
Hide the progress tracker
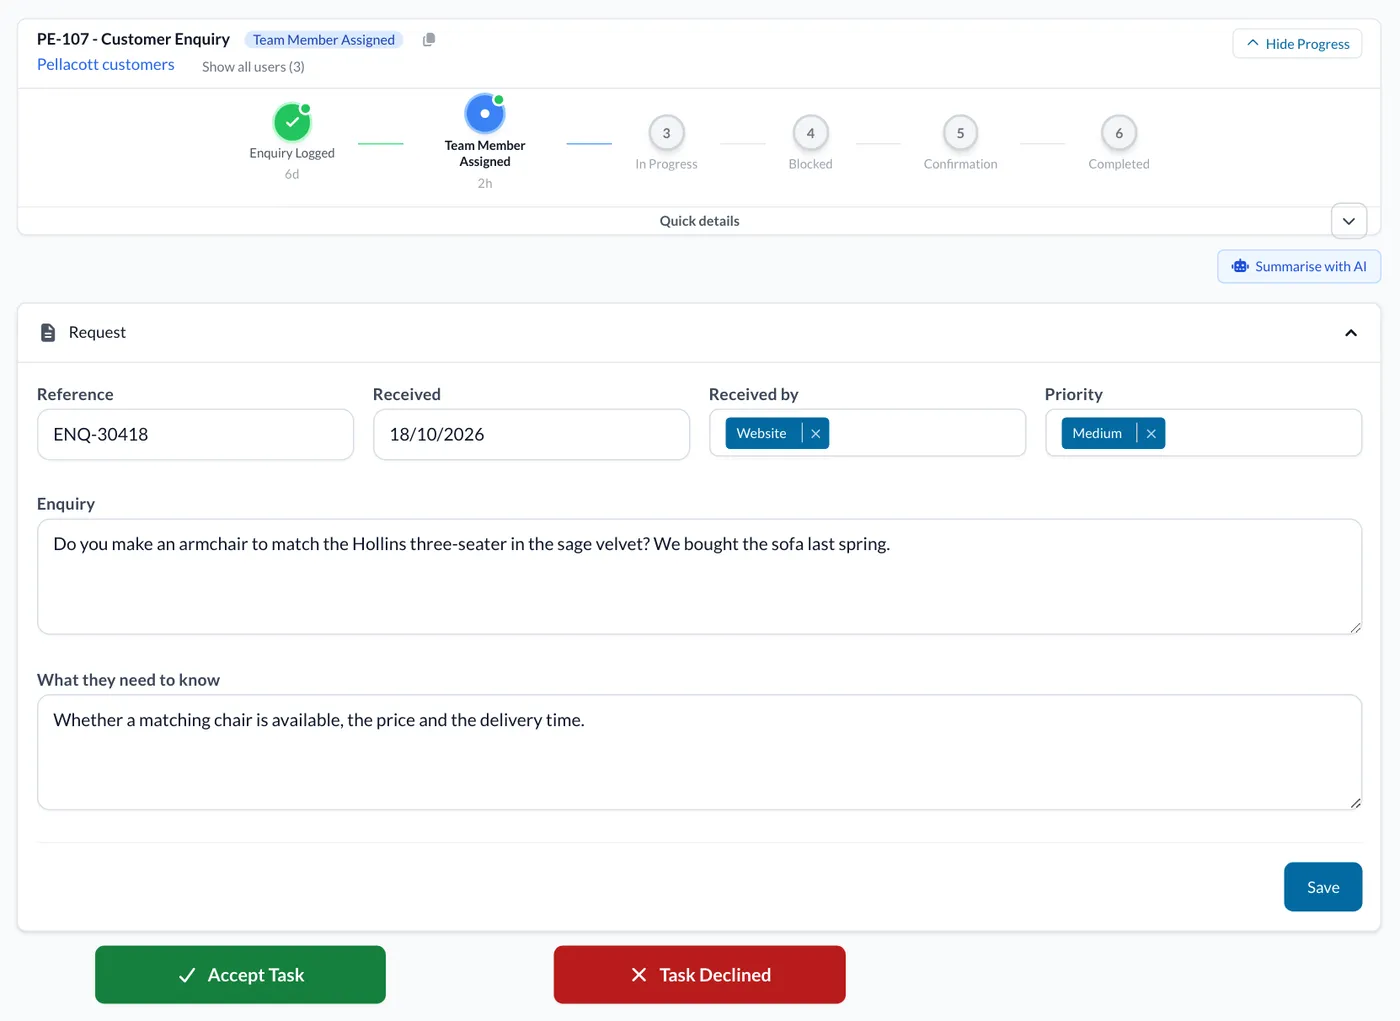[x=1297, y=44]
